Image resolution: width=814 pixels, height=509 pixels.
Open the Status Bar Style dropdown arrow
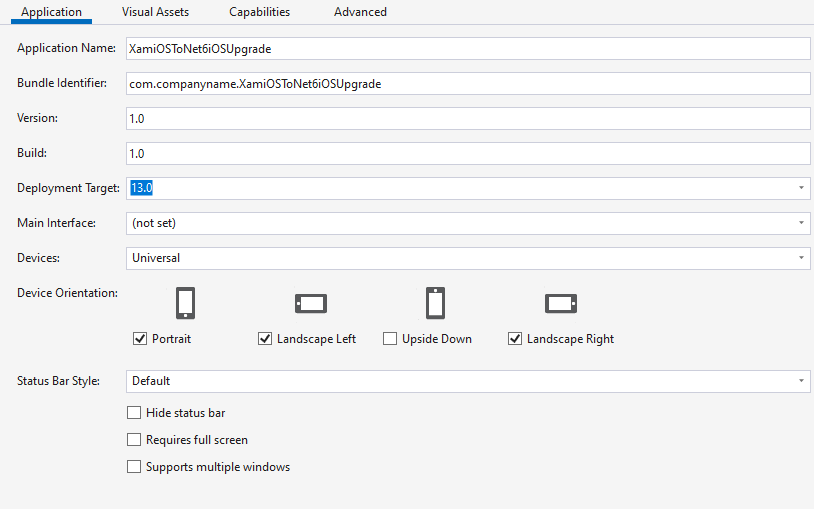801,381
